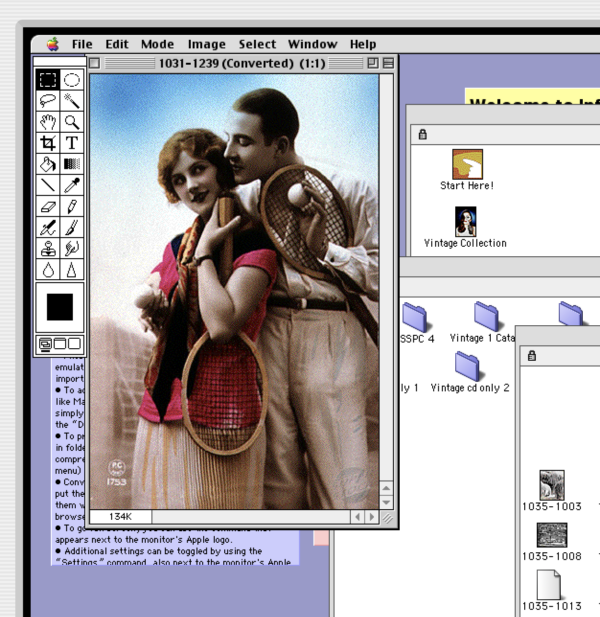Open the Image menu
Image resolution: width=600 pixels, height=617 pixels.
(207, 44)
